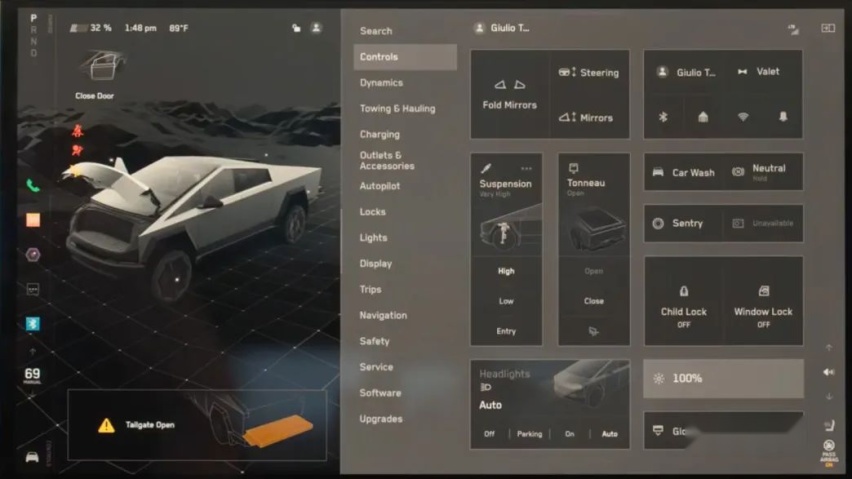Click the lock icon in status bar

[296, 28]
